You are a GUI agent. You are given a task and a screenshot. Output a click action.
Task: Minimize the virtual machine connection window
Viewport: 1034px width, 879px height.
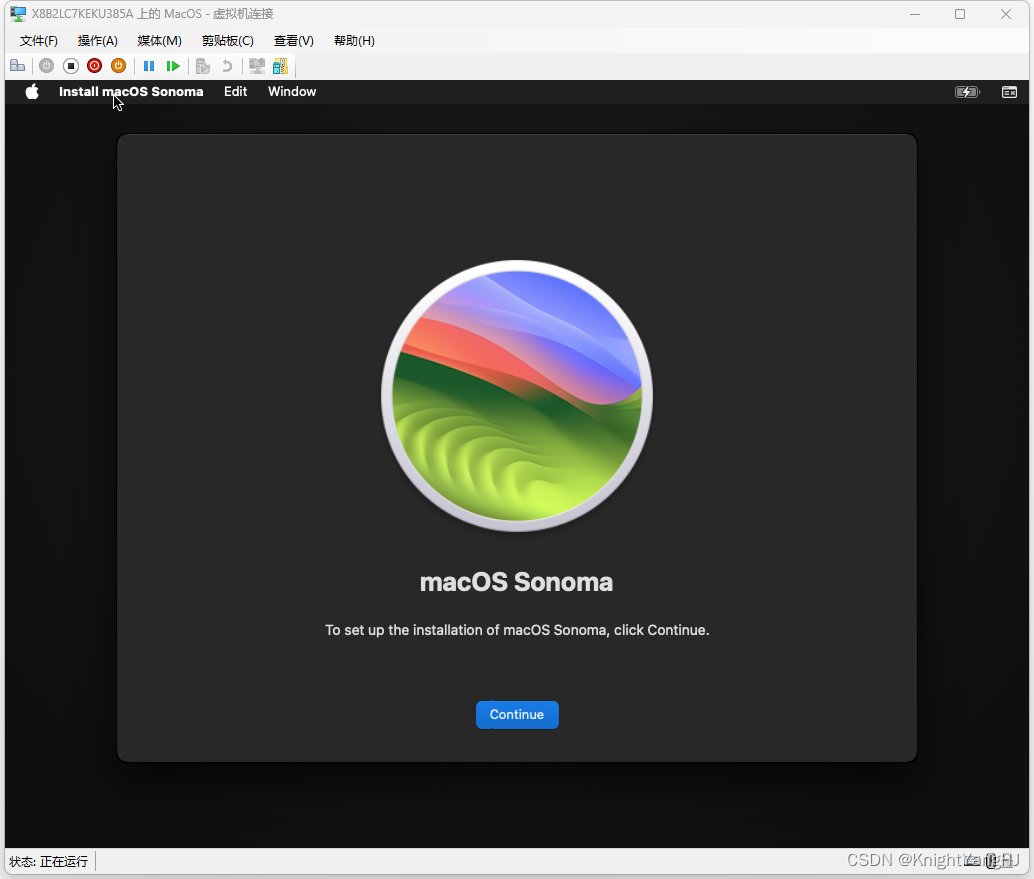tap(915, 14)
